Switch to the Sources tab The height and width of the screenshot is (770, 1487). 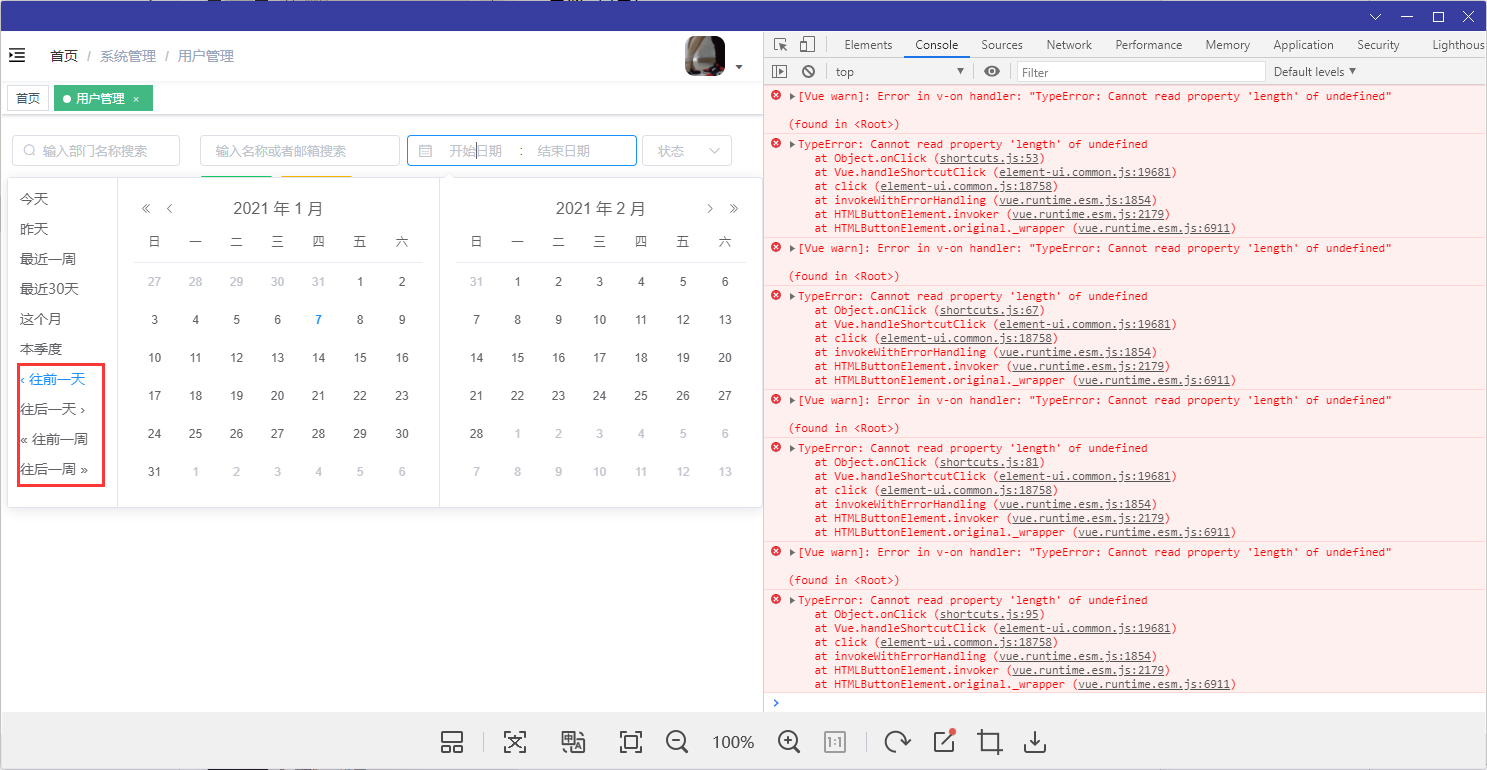pos(1001,44)
